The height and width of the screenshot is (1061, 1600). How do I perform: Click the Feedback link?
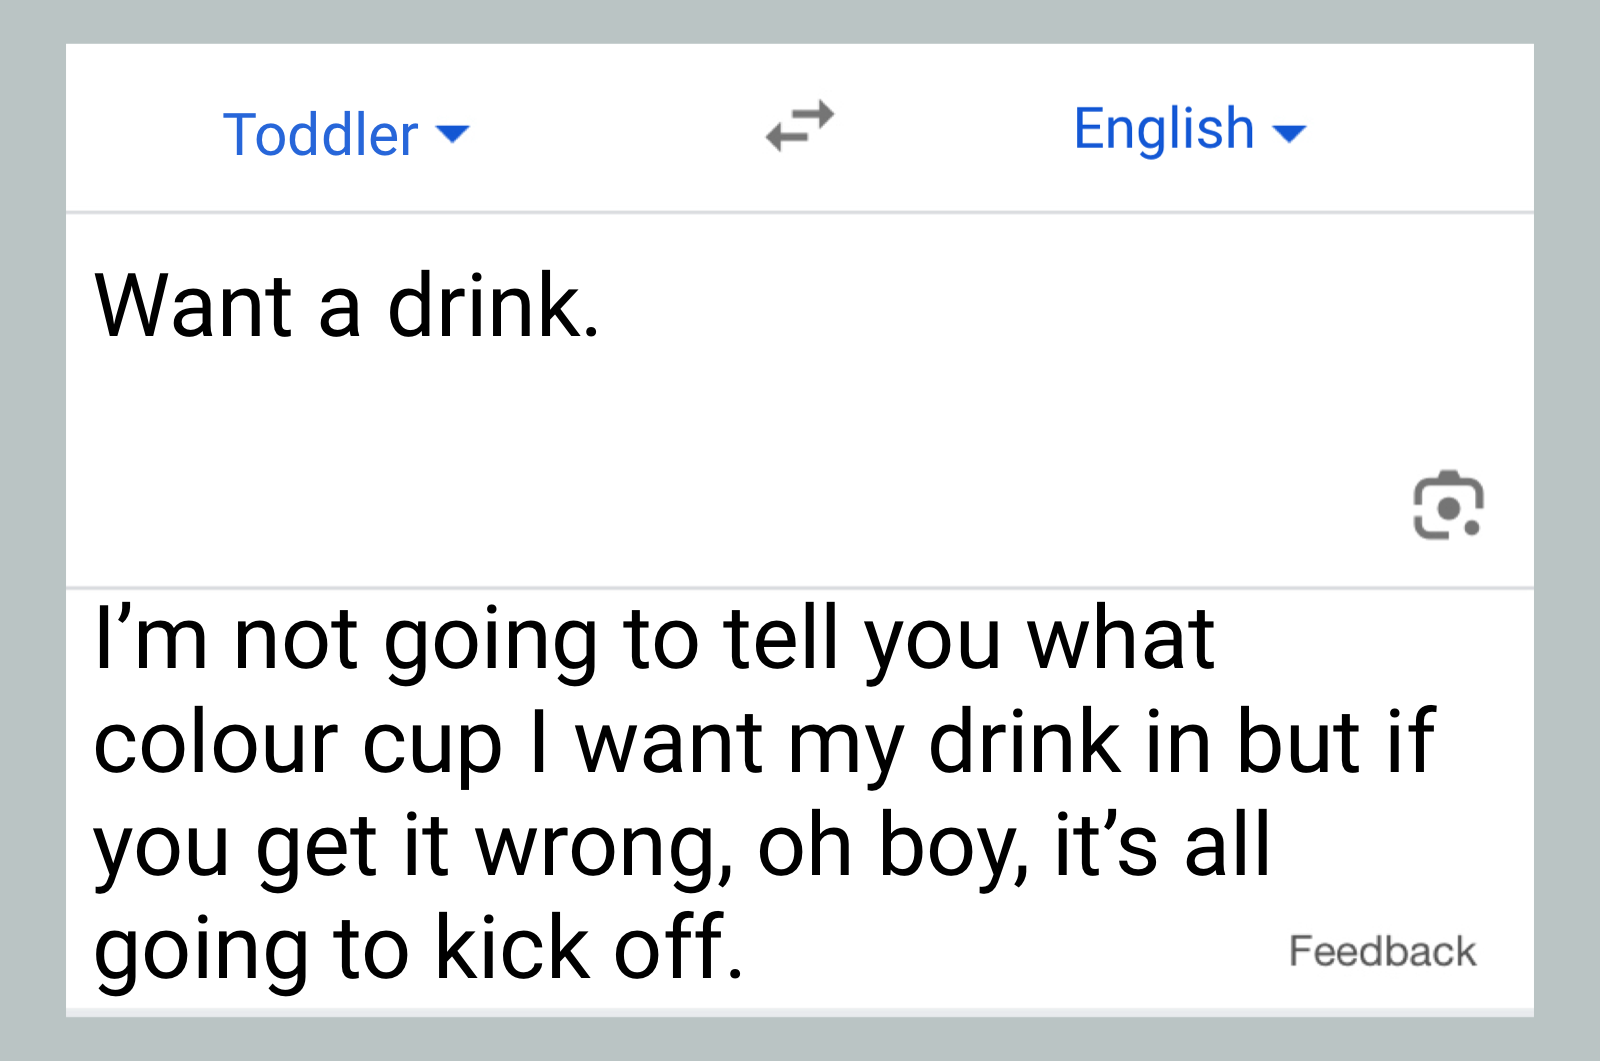(1382, 951)
